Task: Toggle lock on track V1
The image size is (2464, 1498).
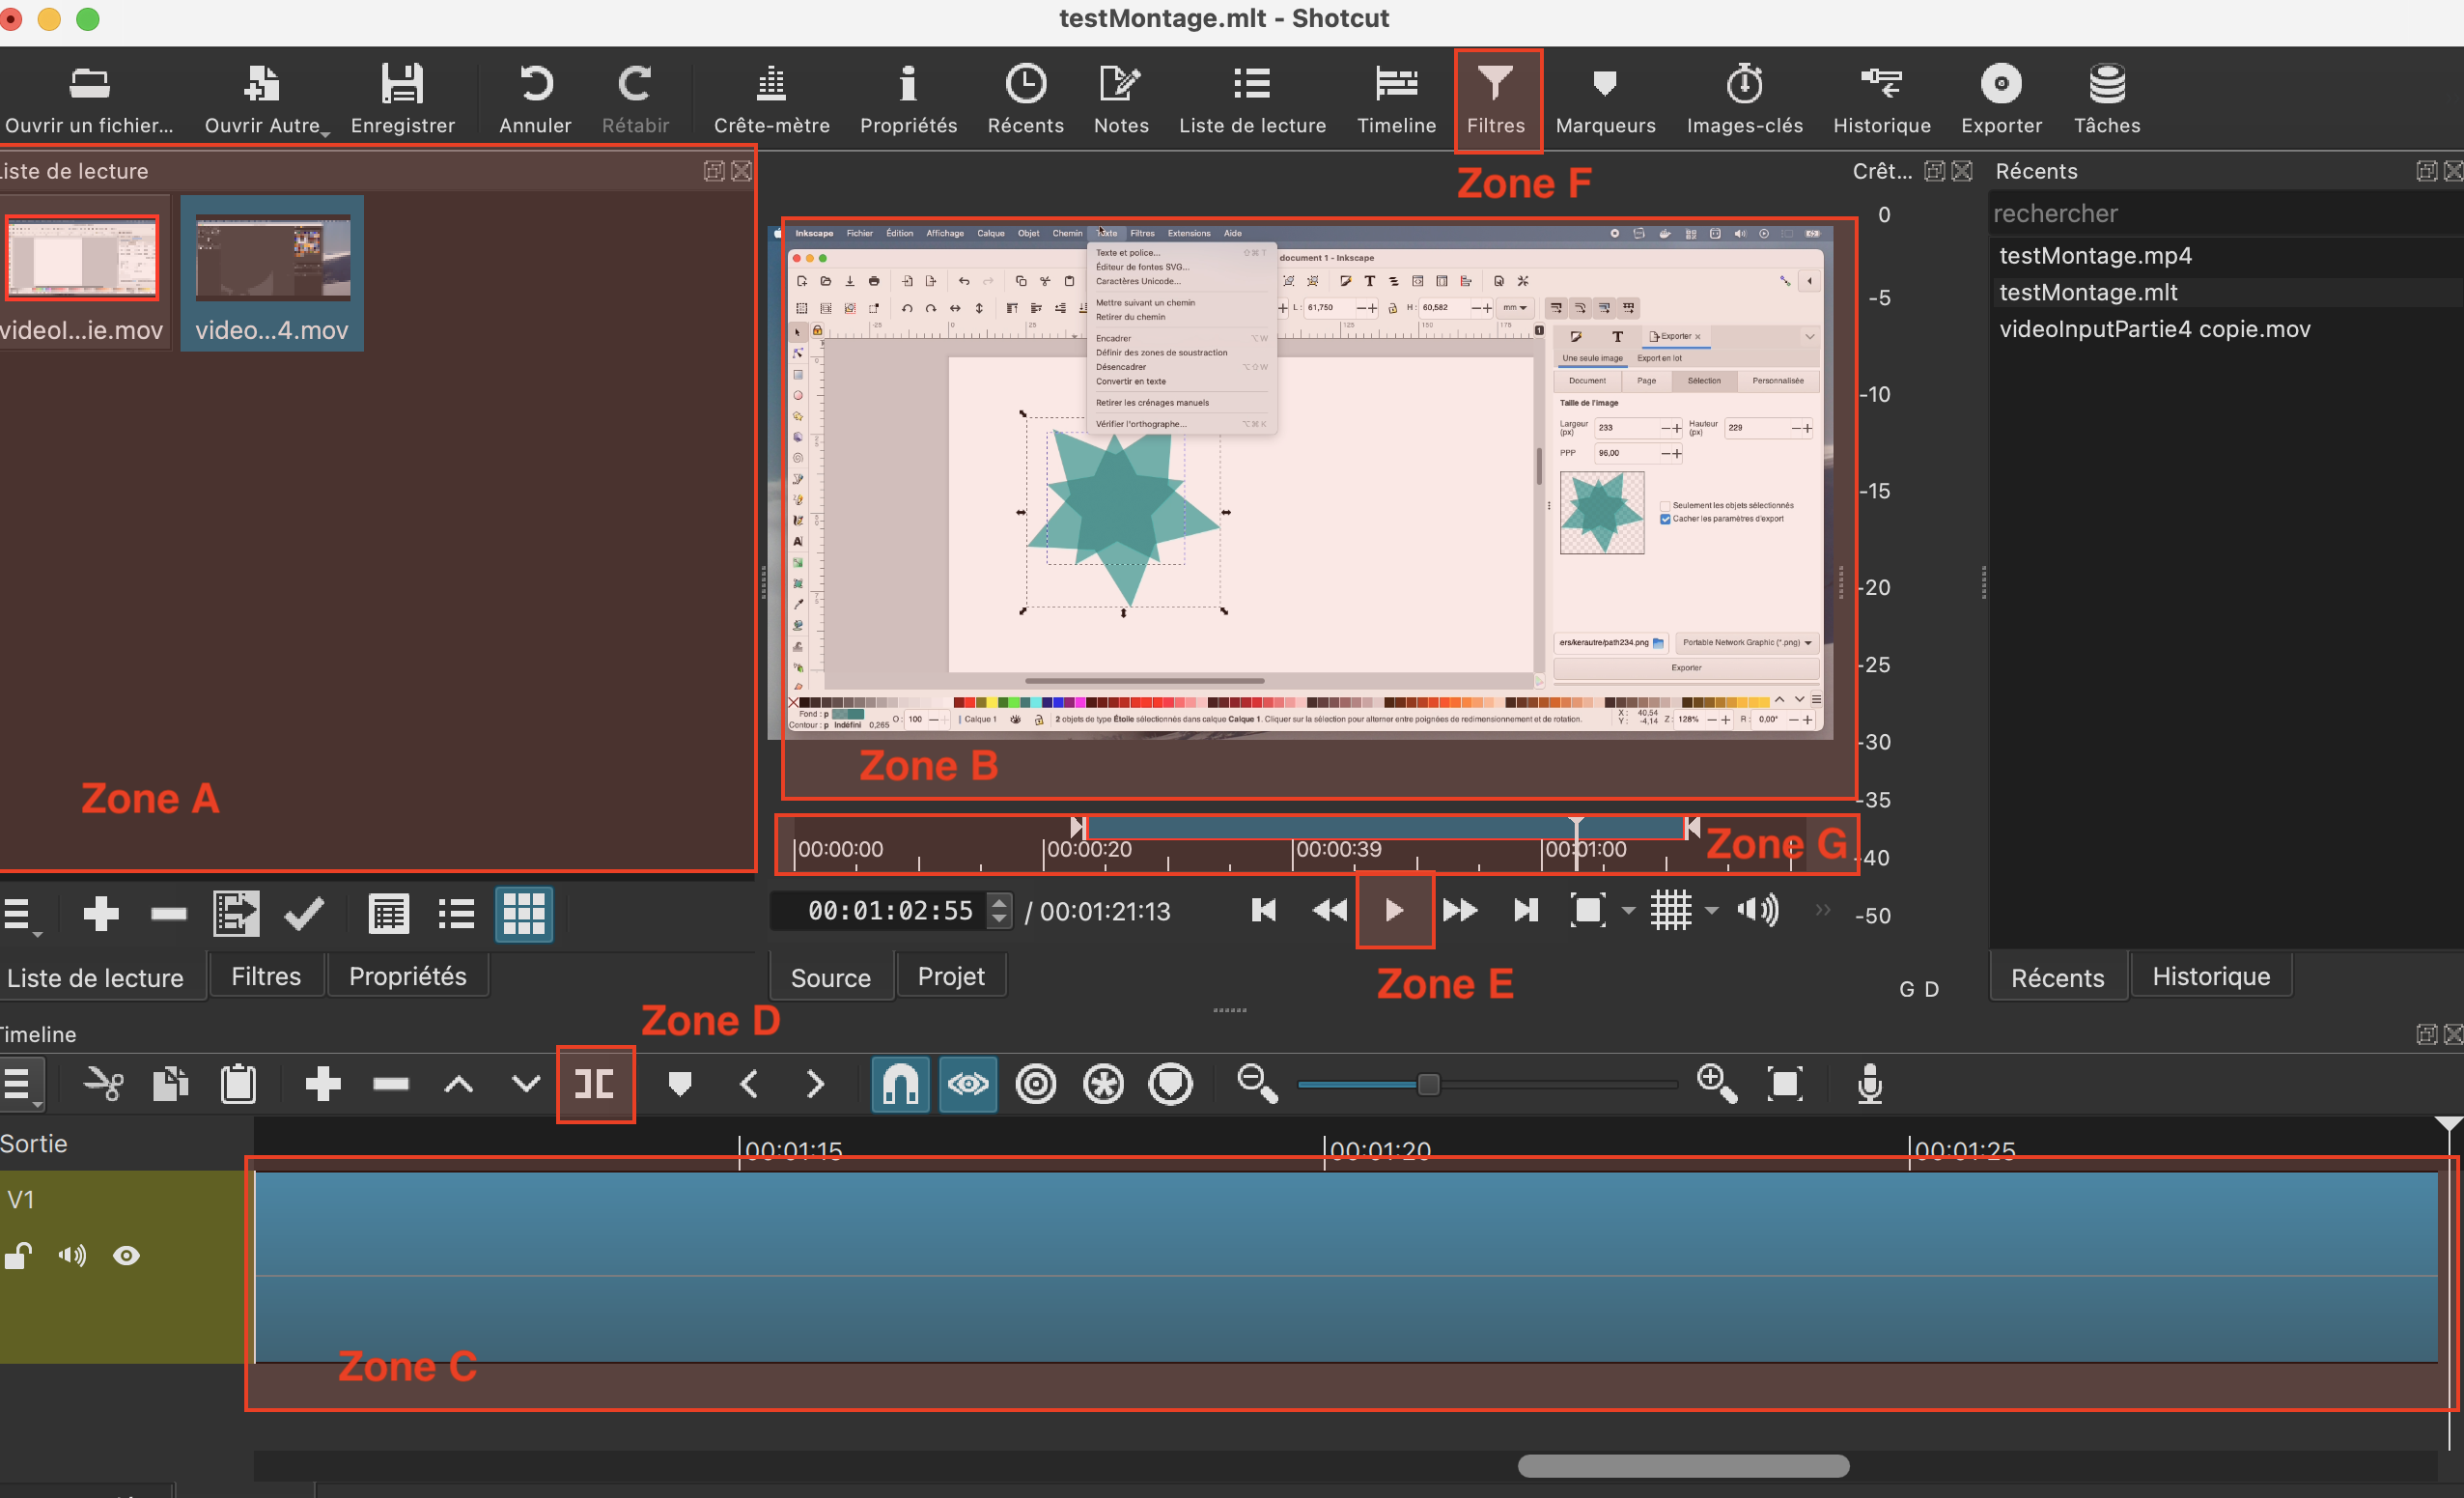Action: coord(18,1256)
